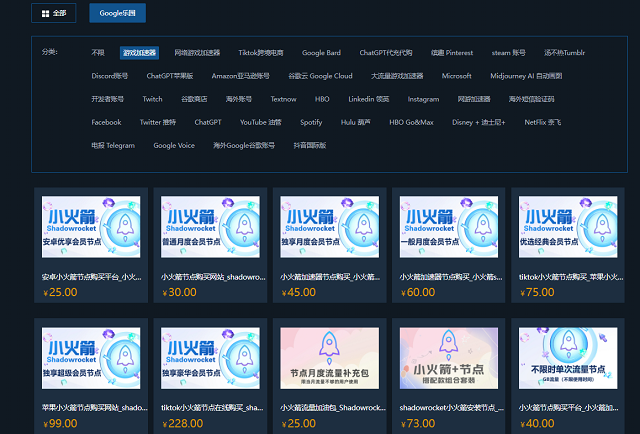Viewport: 640px width, 434px height.
Task: Choose the 电报 Telegram category
Action: (113, 146)
